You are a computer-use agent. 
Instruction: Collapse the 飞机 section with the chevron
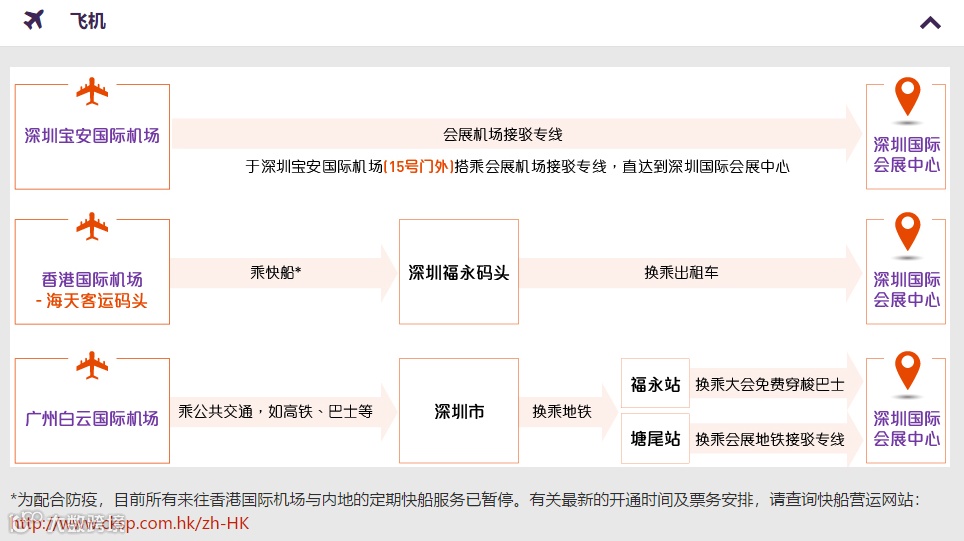[x=930, y=23]
